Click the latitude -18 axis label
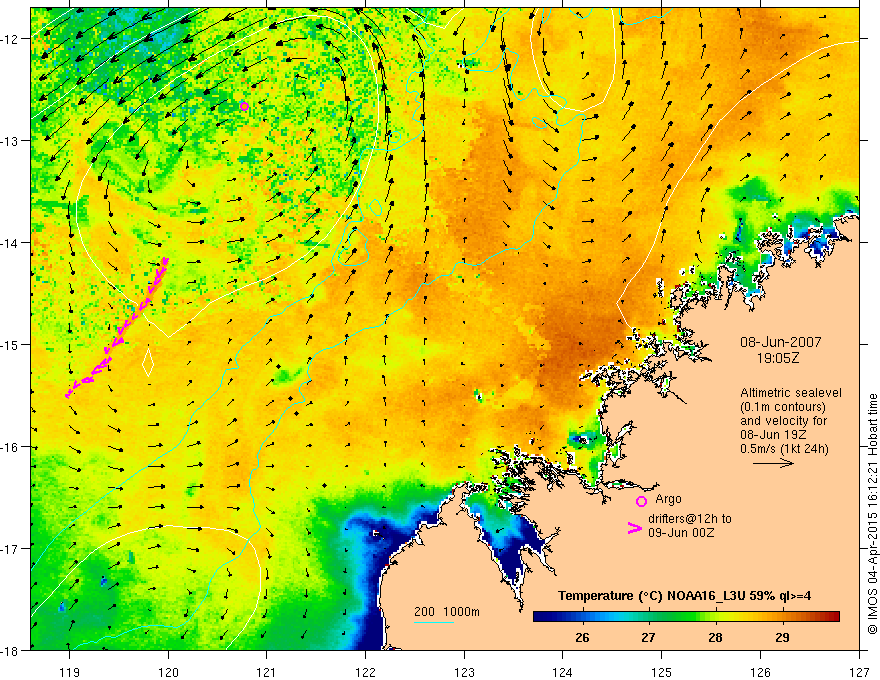 tap(11, 650)
